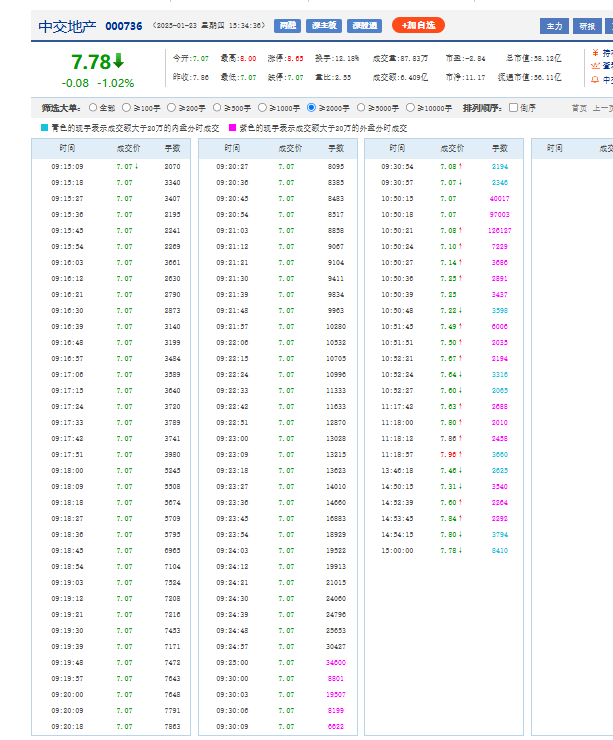Add stock with the +加自选 button
Image resolution: width=613 pixels, height=740 pixels.
click(418, 25)
